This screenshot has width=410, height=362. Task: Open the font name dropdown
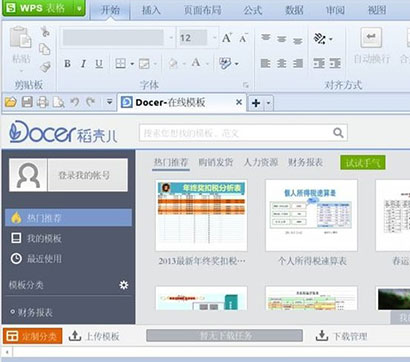pyautogui.click(x=171, y=38)
